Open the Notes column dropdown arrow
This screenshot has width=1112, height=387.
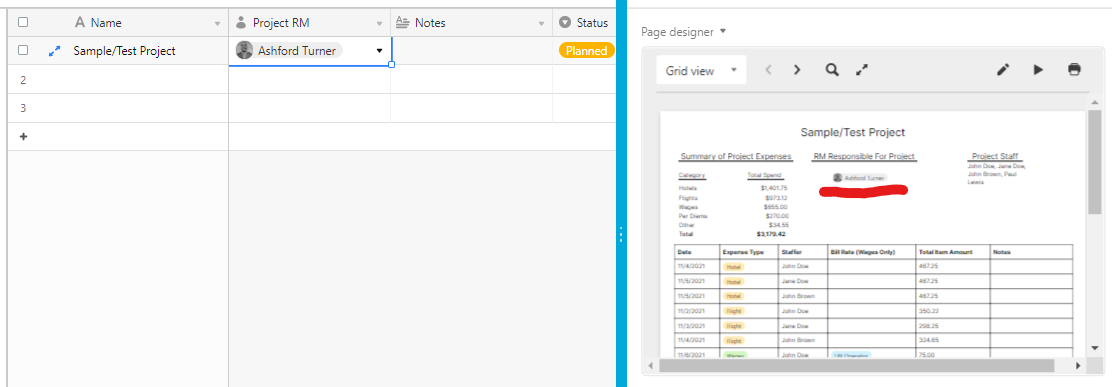542,24
